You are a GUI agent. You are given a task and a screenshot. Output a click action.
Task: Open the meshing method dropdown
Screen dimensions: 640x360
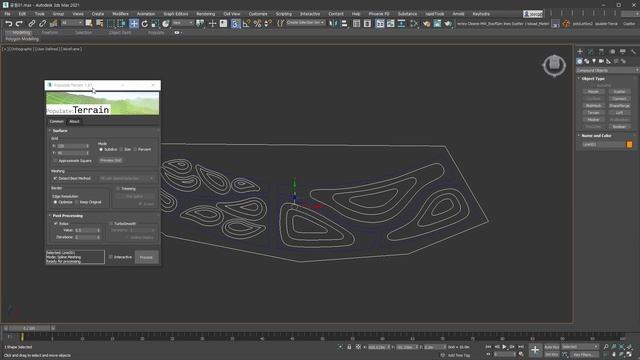click(127, 178)
